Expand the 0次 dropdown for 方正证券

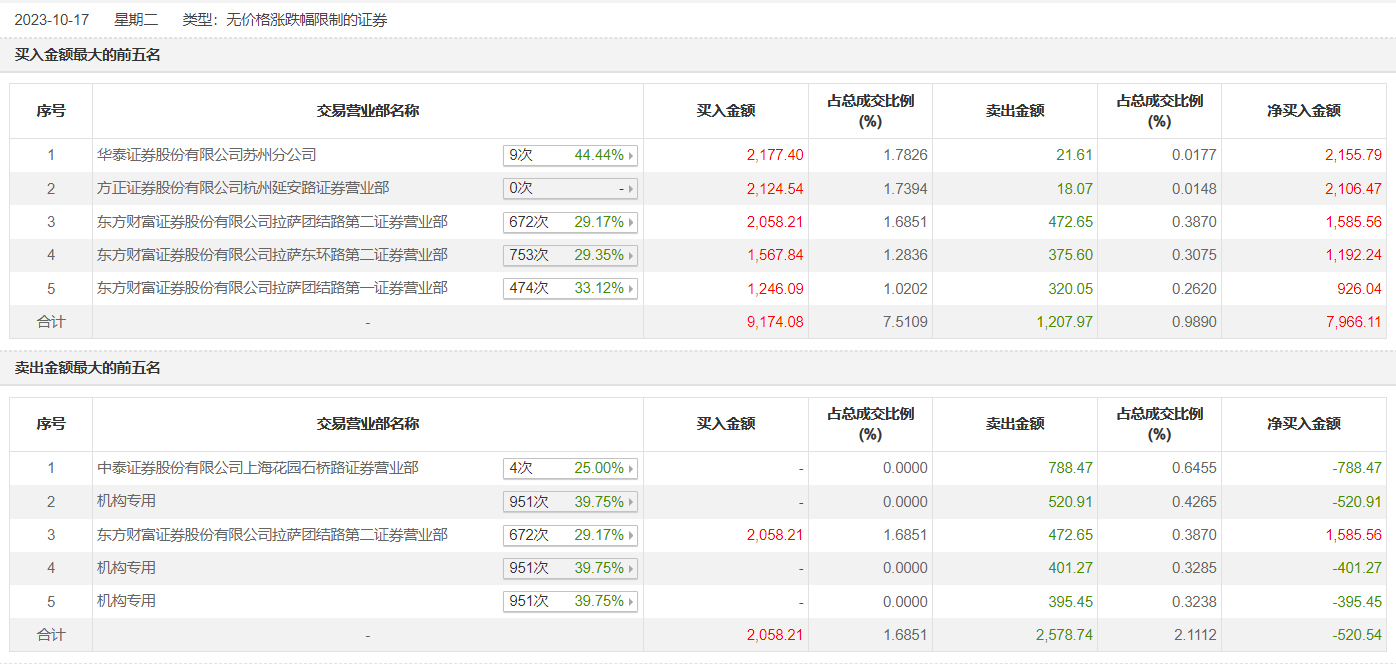coord(570,189)
